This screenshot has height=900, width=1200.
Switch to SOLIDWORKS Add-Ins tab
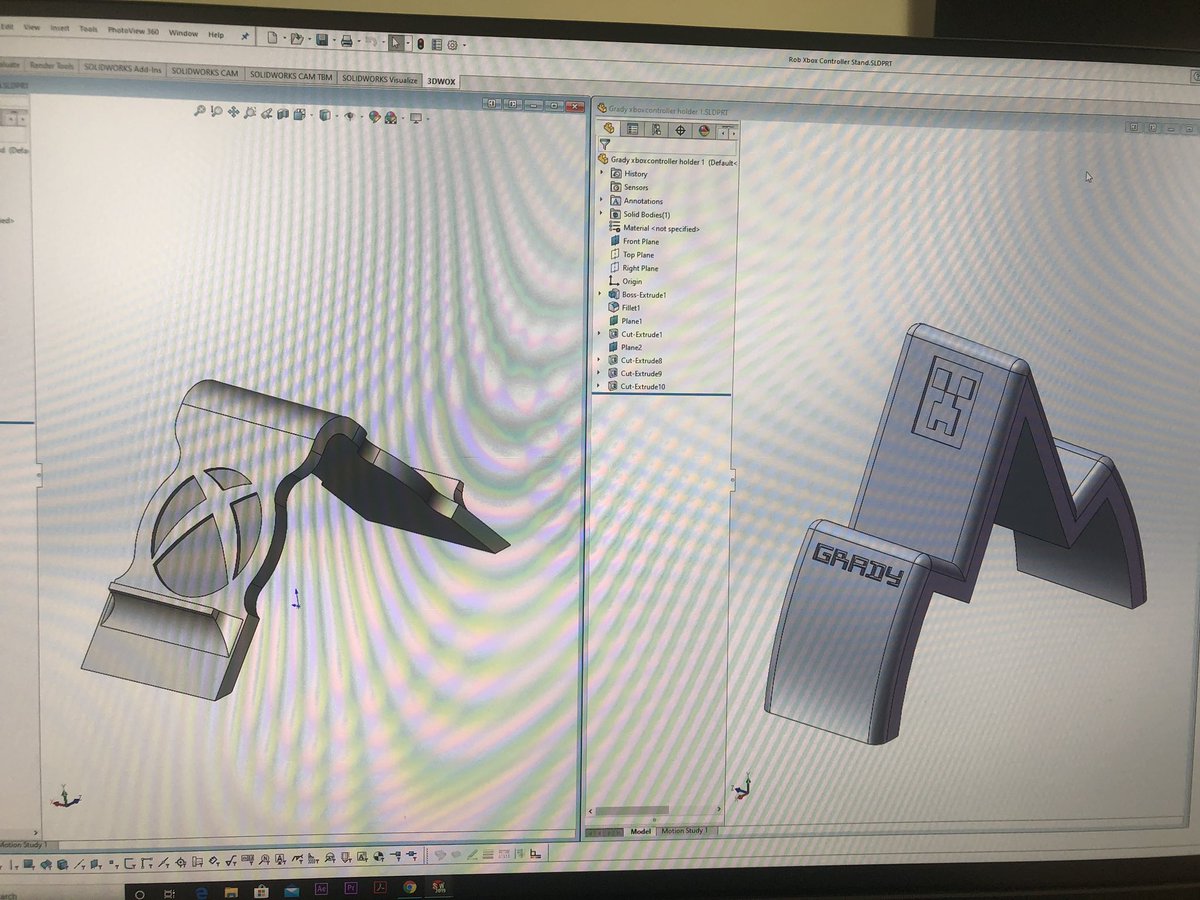pyautogui.click(x=122, y=69)
